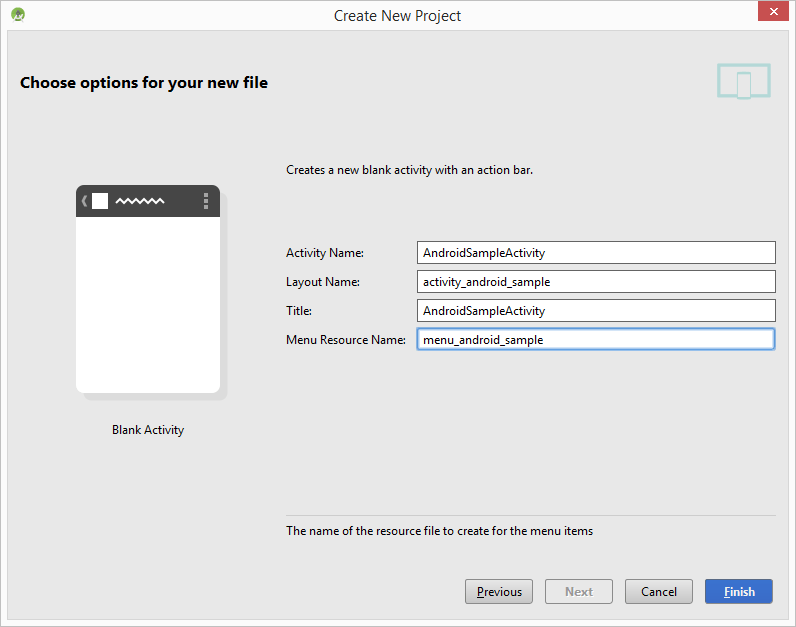This screenshot has height=627, width=796.
Task: Close the Create New Project window
Action: click(771, 14)
